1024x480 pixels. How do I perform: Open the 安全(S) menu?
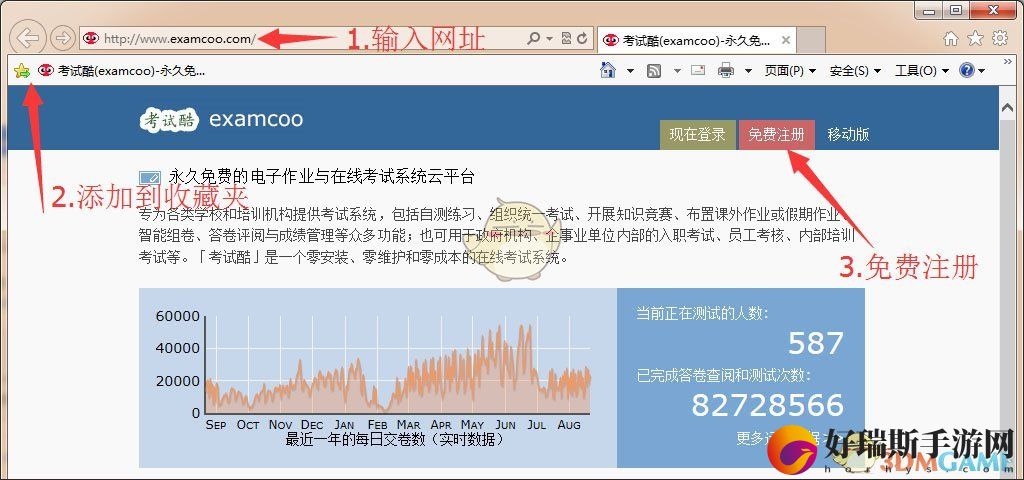[855, 71]
